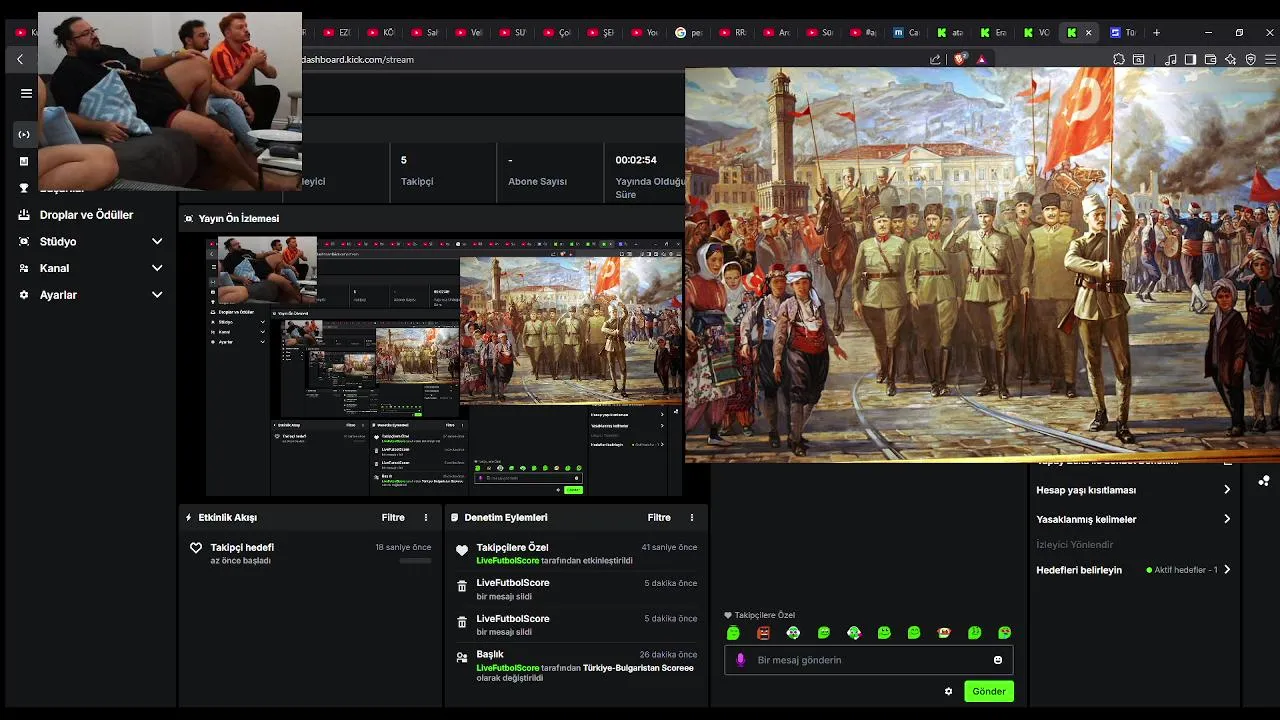Image resolution: width=1280 pixels, height=720 pixels.
Task: Expand the Stüdyo chevron
Action: click(157, 242)
